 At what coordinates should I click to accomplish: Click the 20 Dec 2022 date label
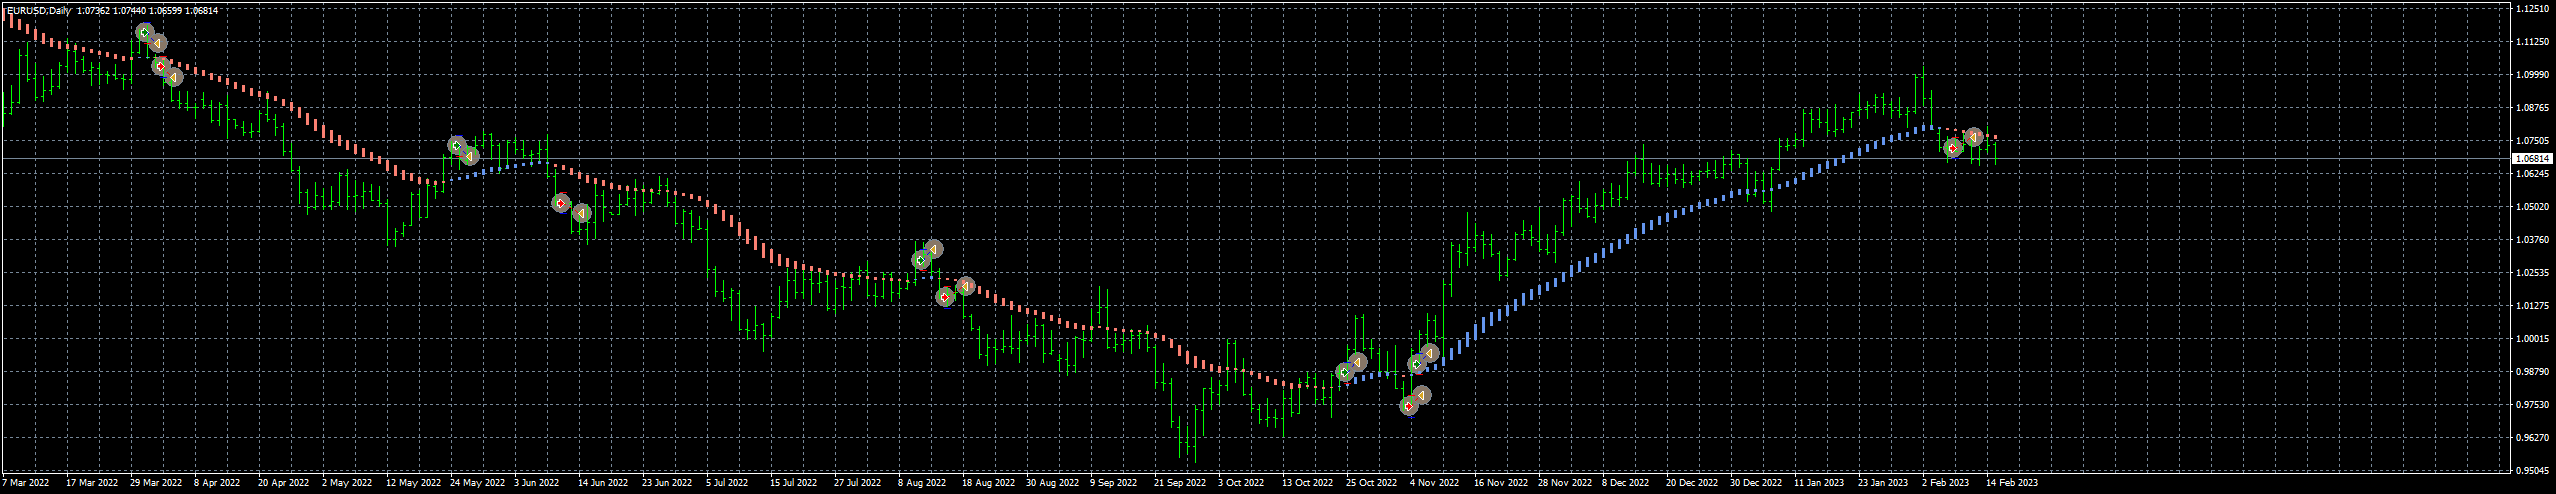pos(1692,483)
